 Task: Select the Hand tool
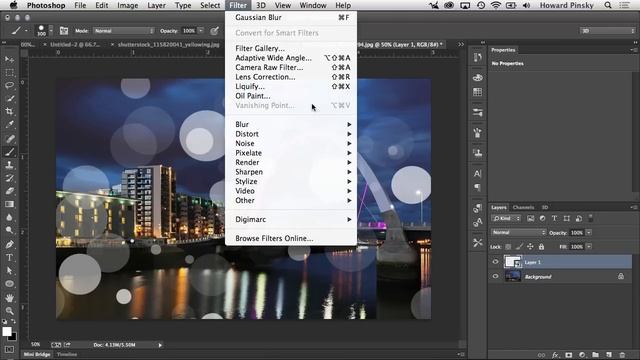coord(9,298)
